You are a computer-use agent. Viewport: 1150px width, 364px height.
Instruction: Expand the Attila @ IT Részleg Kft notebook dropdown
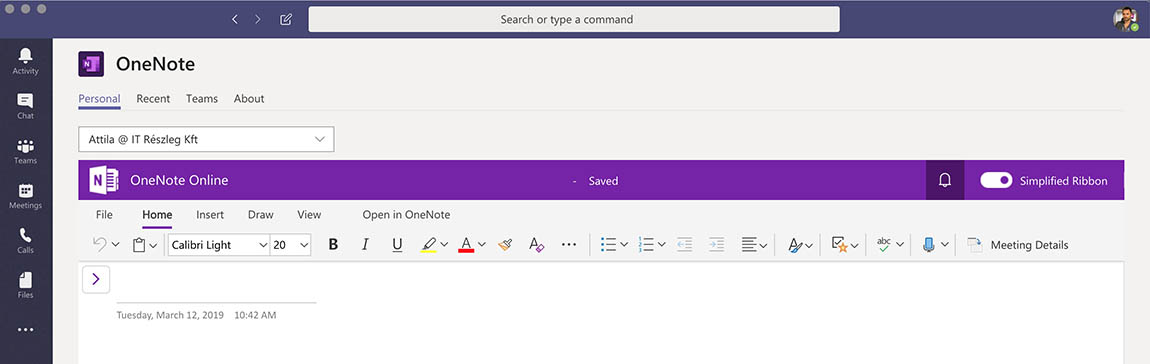tap(320, 139)
